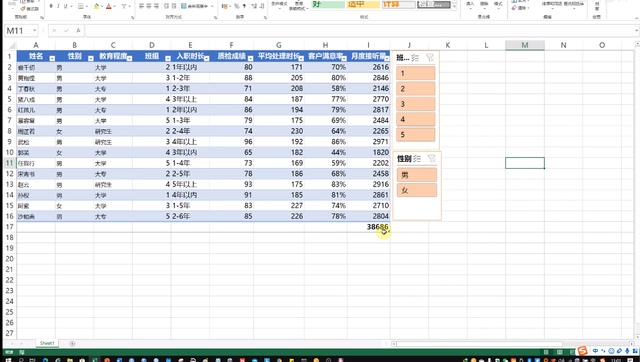
Task: Cancel formula entry X icon
Action: pyautogui.click(x=54, y=31)
